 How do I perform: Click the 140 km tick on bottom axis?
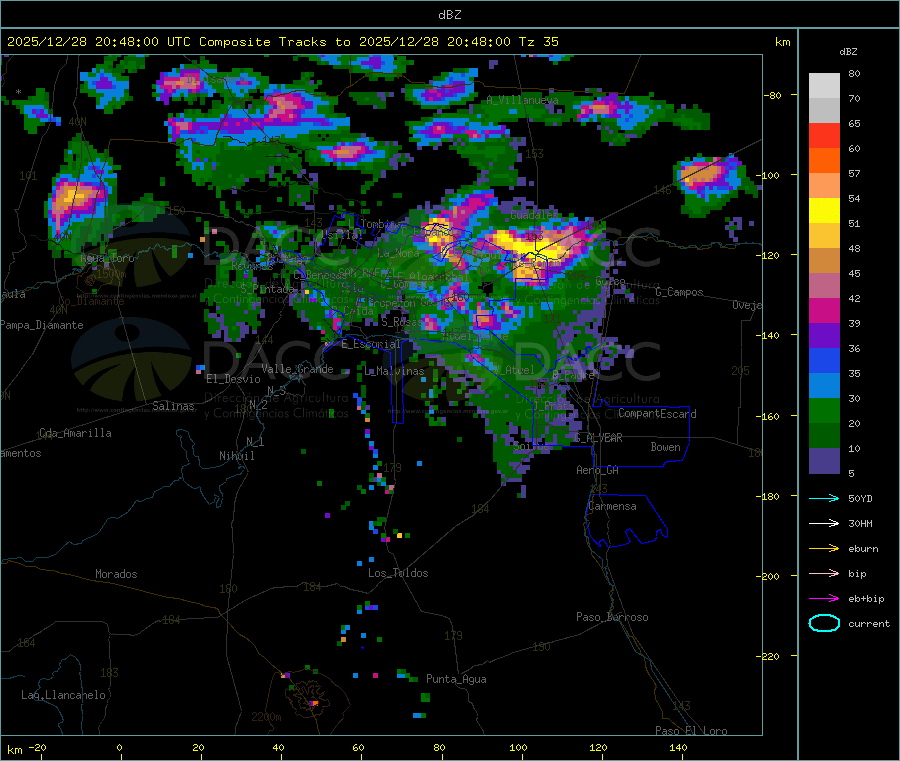pos(678,747)
